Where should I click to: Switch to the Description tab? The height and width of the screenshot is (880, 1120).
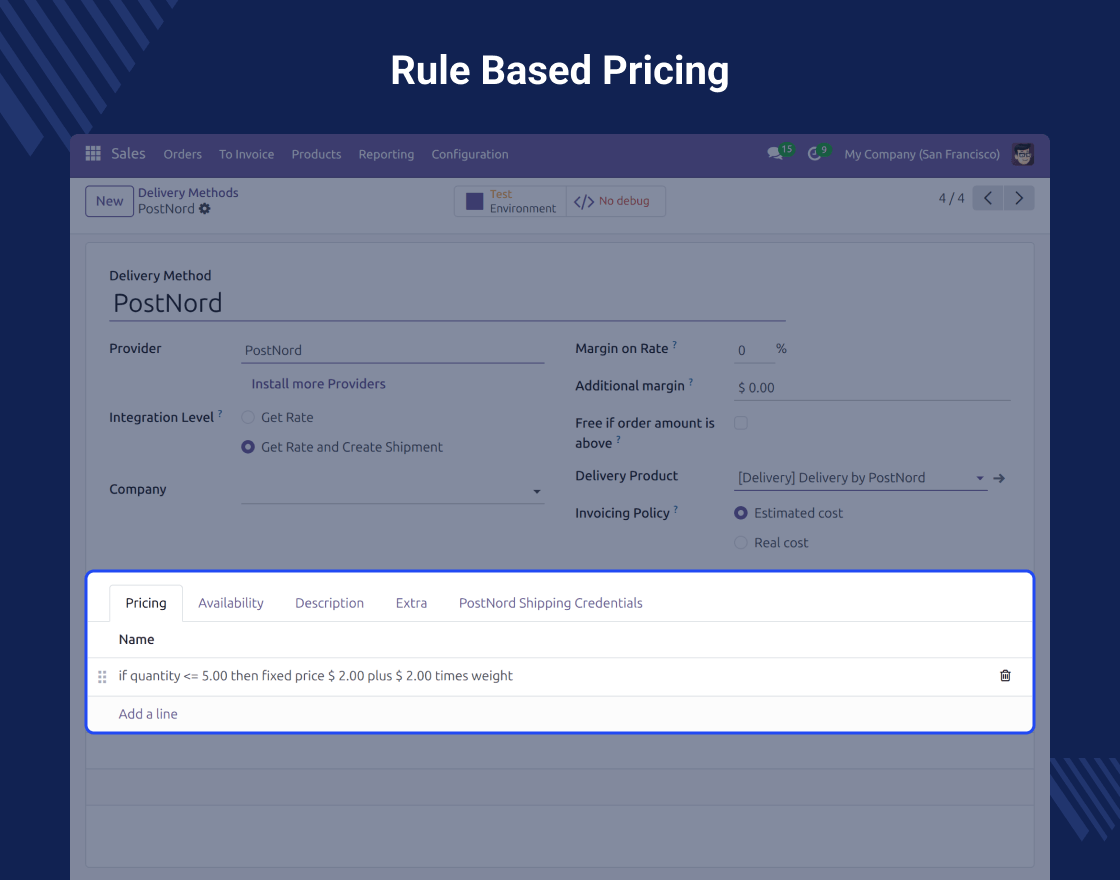click(329, 603)
